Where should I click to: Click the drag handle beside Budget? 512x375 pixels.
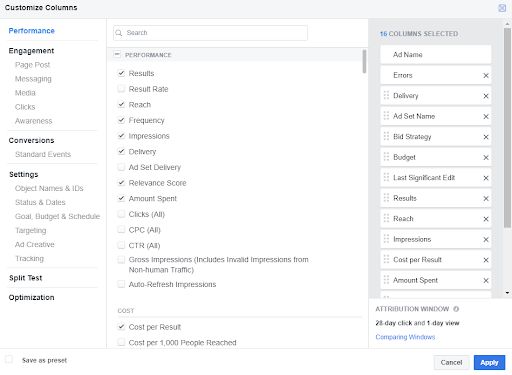tap(386, 157)
